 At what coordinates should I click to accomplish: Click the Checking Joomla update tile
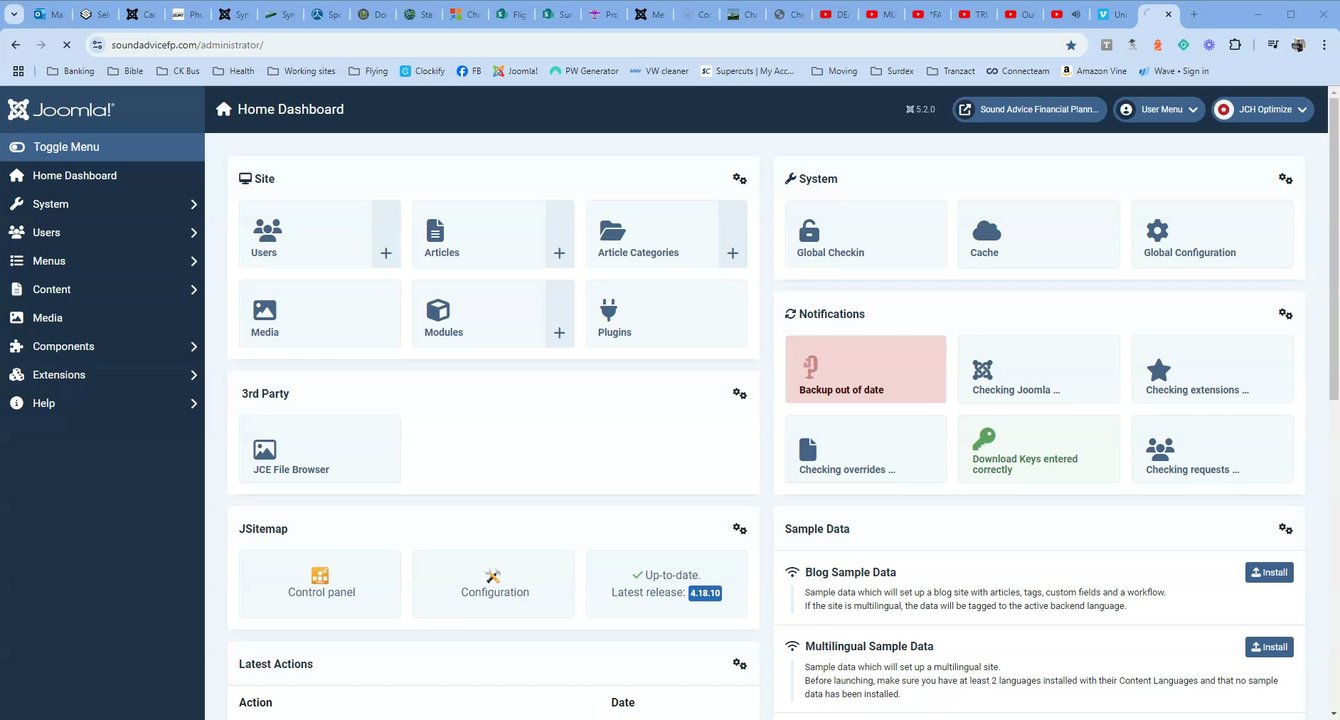click(x=1039, y=369)
